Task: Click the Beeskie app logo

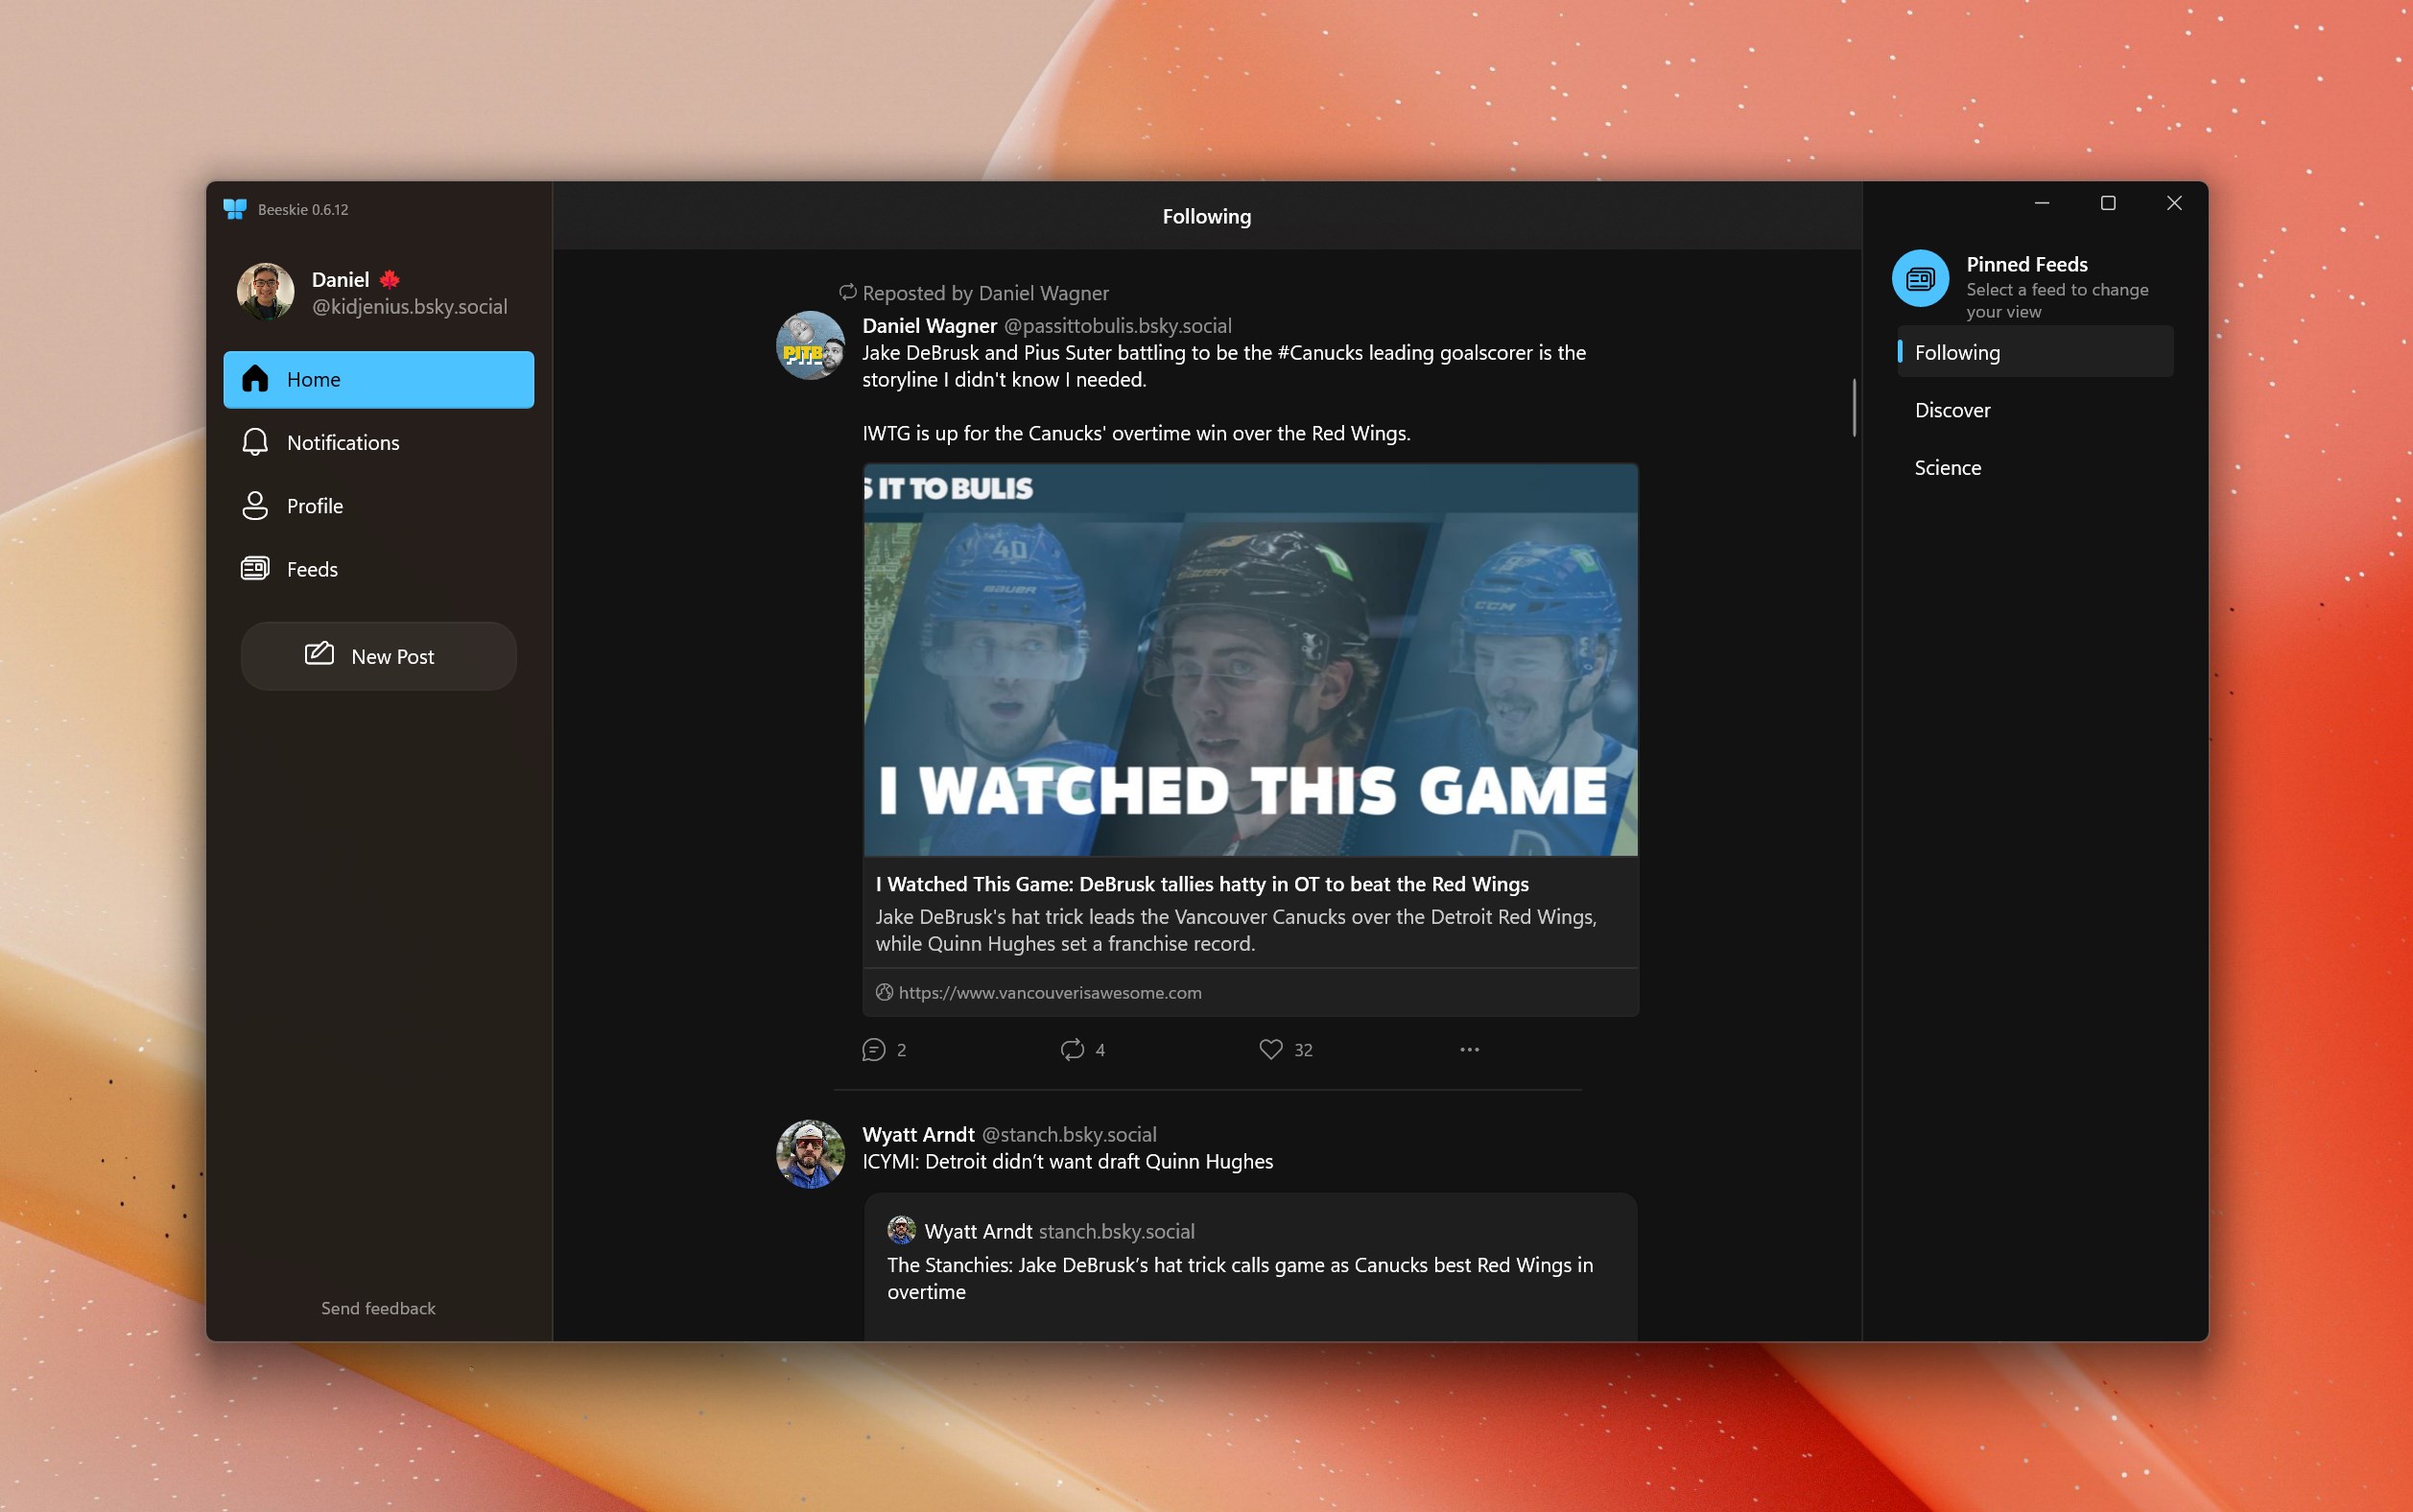Action: pyautogui.click(x=235, y=208)
